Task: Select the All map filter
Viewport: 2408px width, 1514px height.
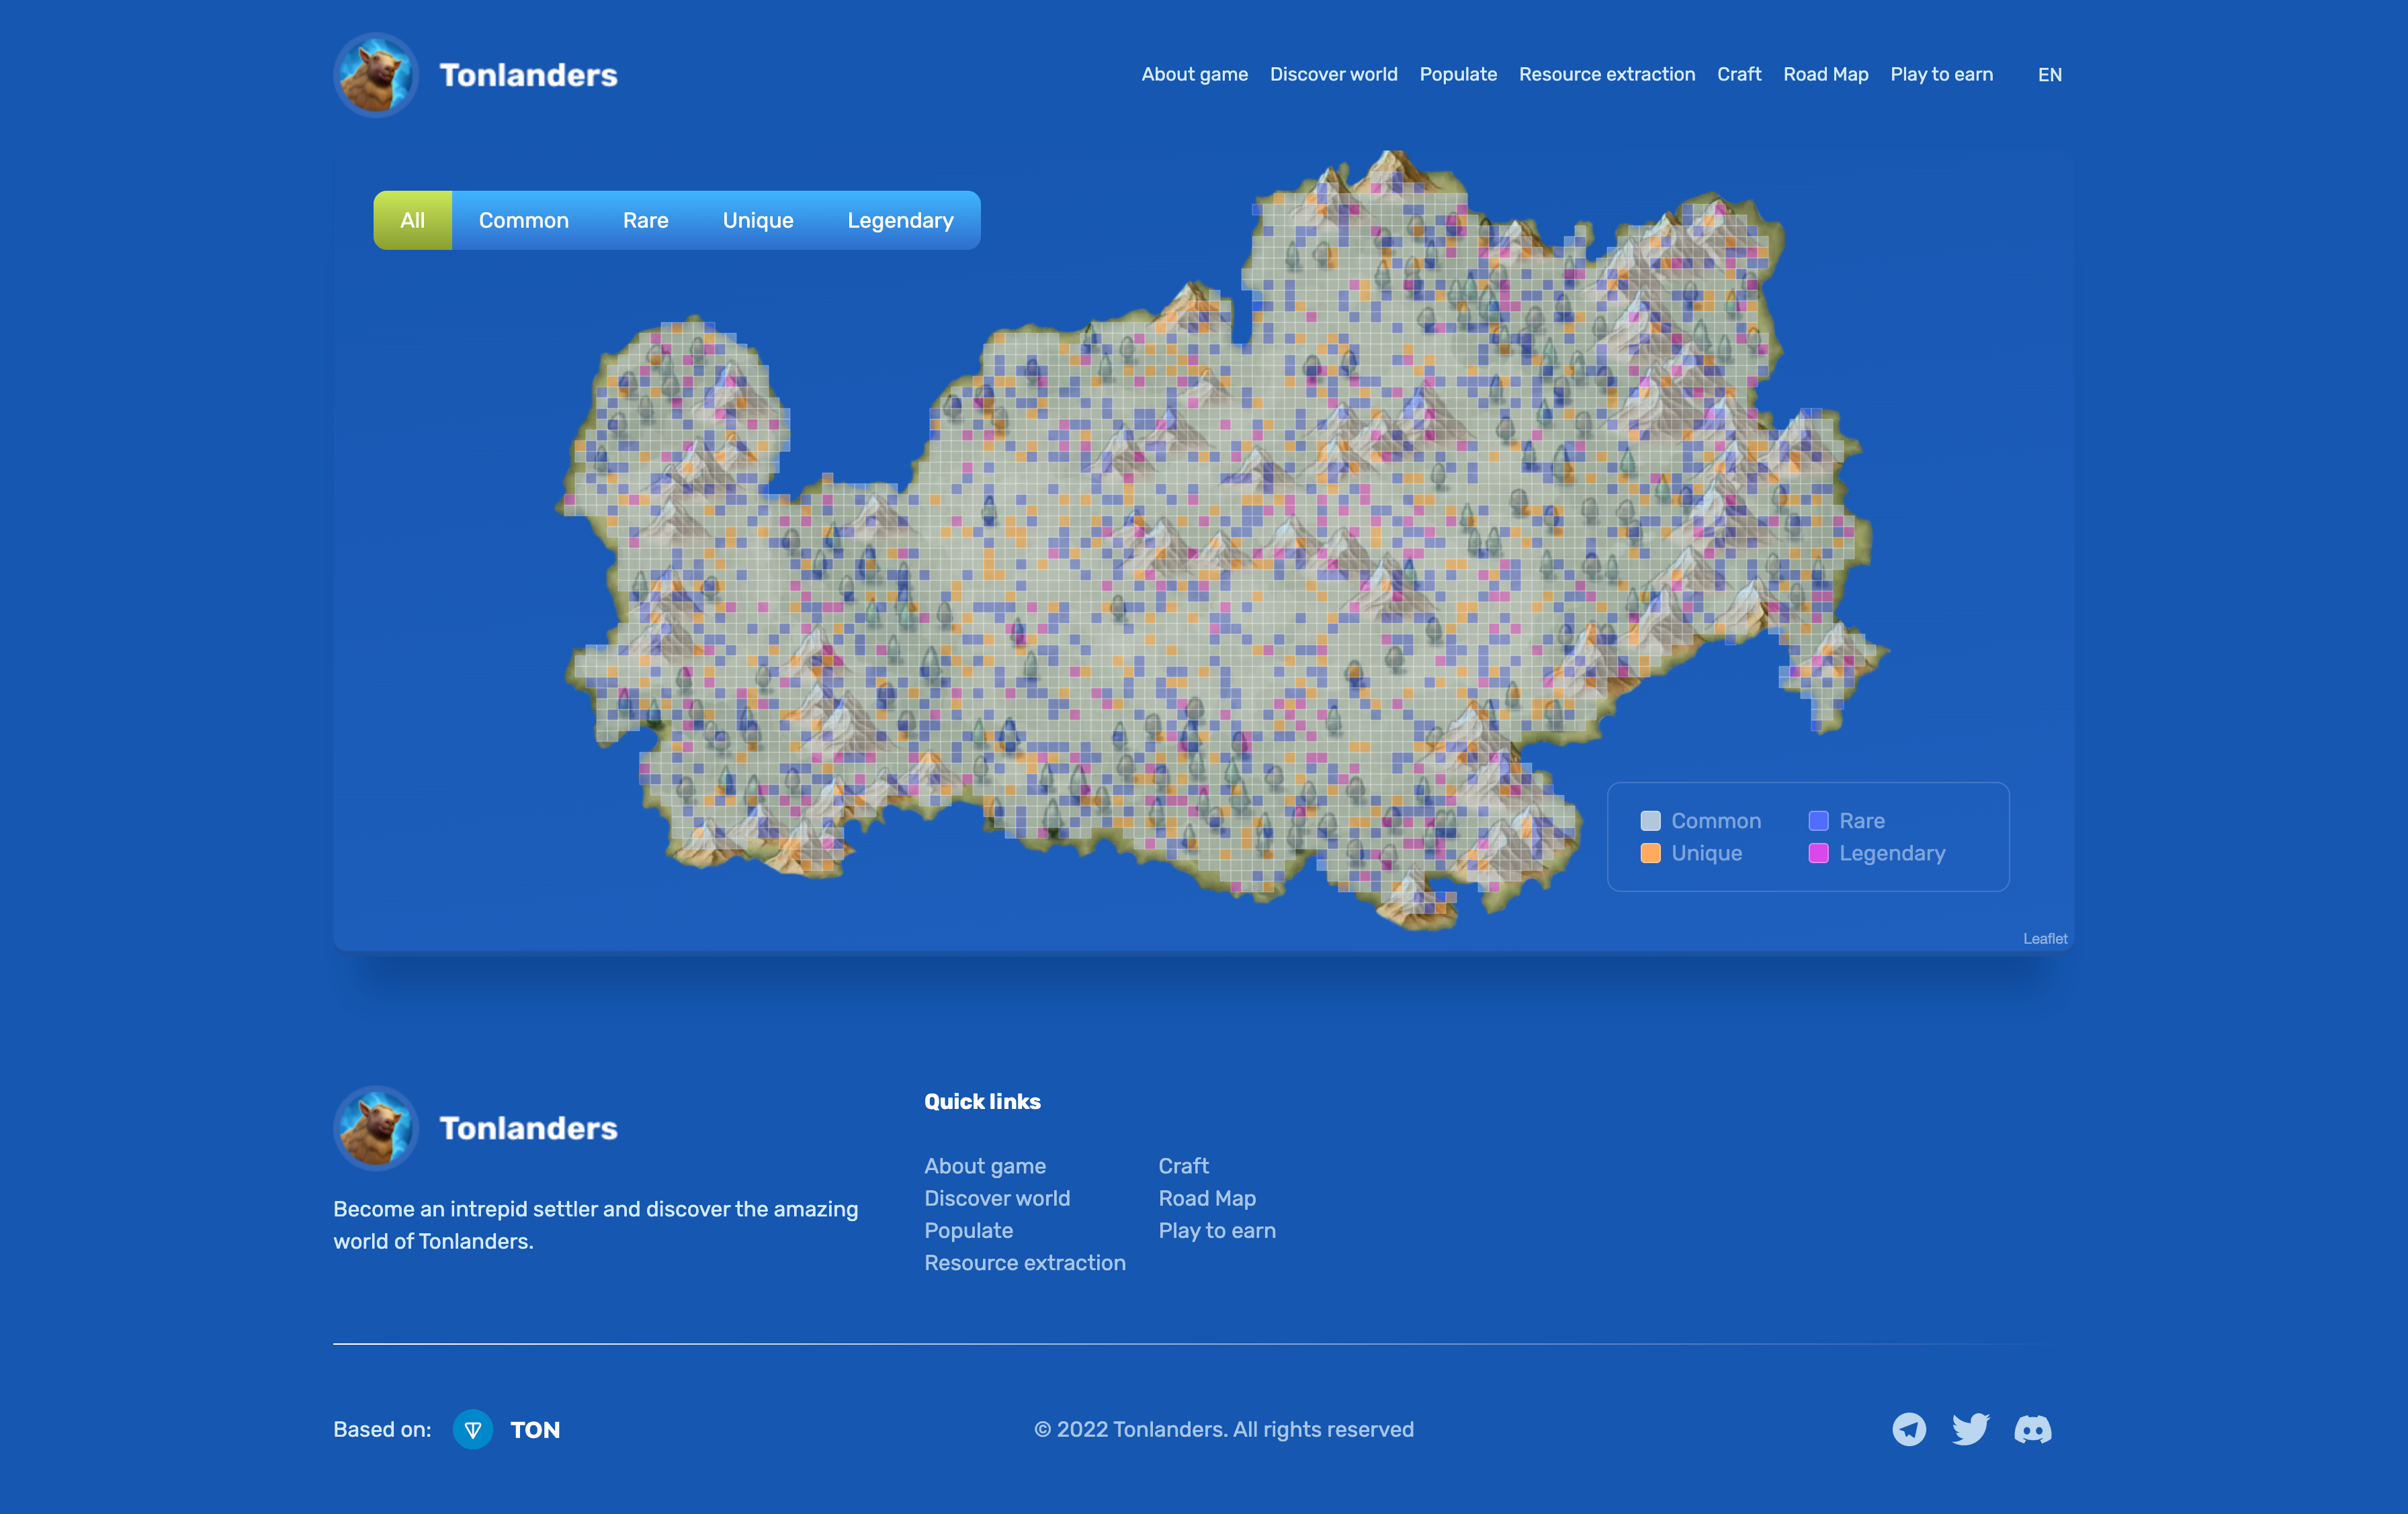Action: point(412,220)
